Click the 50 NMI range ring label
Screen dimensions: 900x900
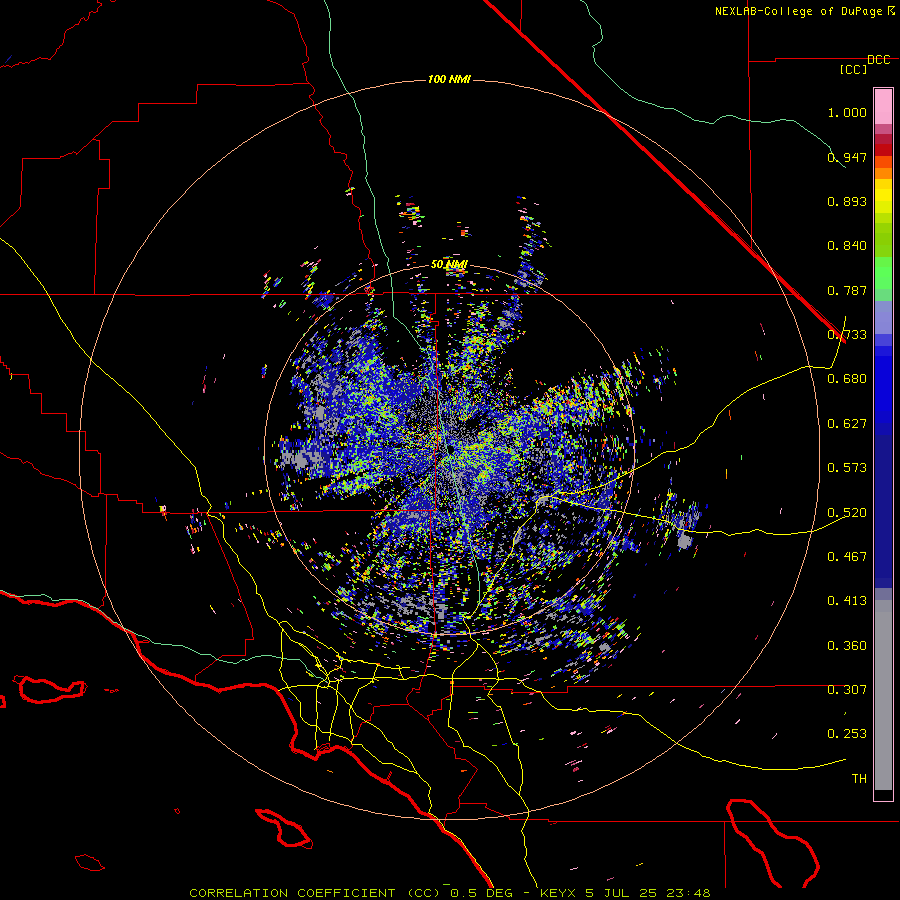[x=449, y=264]
